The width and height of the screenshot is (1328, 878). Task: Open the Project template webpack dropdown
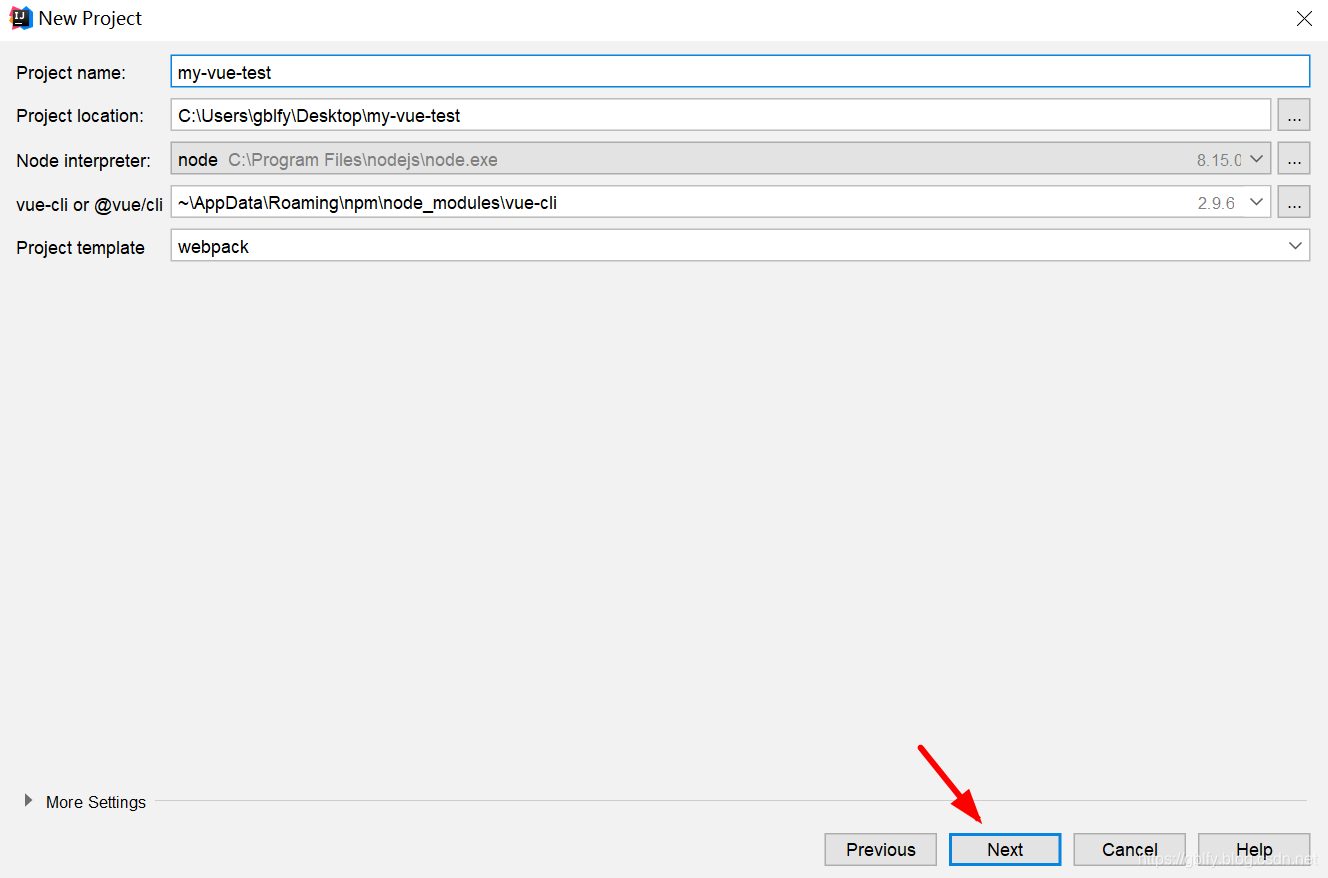[x=740, y=246]
